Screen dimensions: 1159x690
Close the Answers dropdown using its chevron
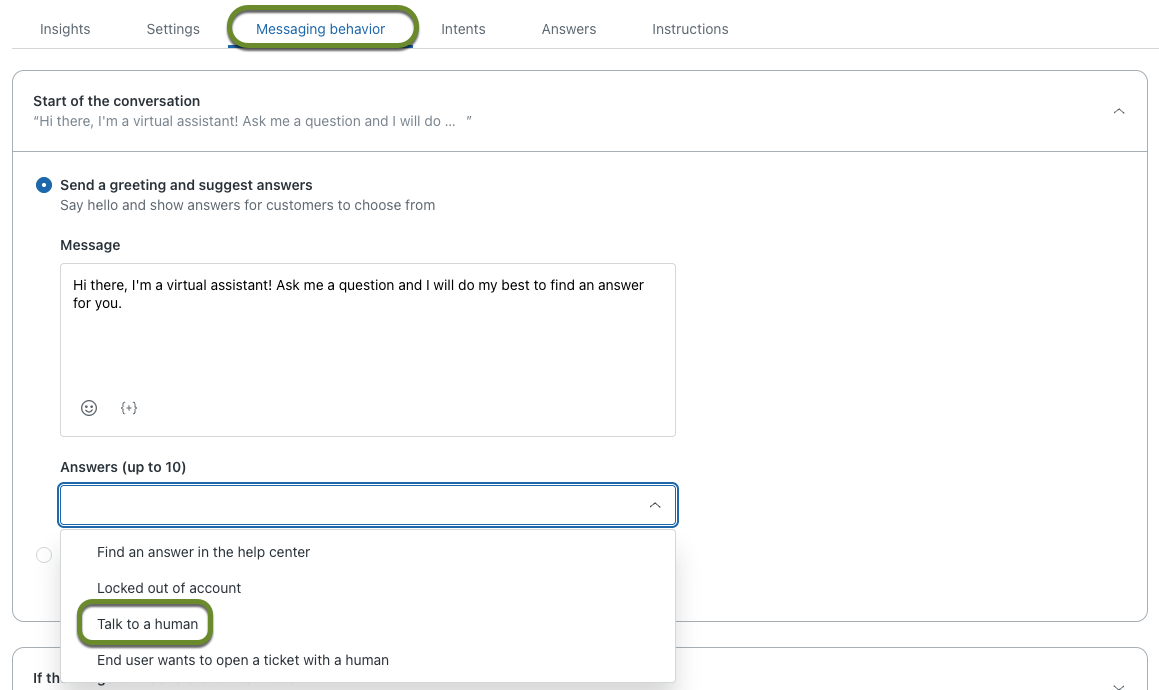tap(655, 506)
